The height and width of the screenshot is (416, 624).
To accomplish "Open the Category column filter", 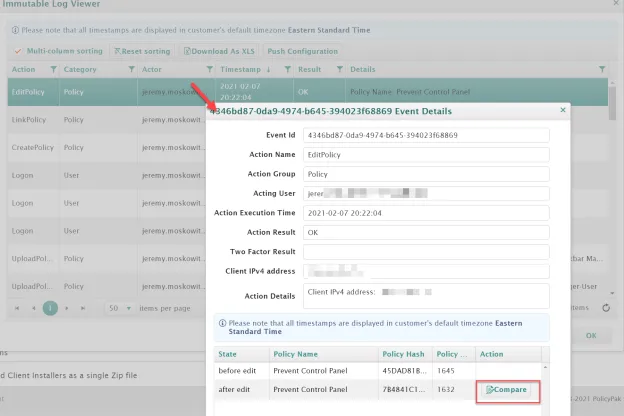I will click(x=131, y=69).
